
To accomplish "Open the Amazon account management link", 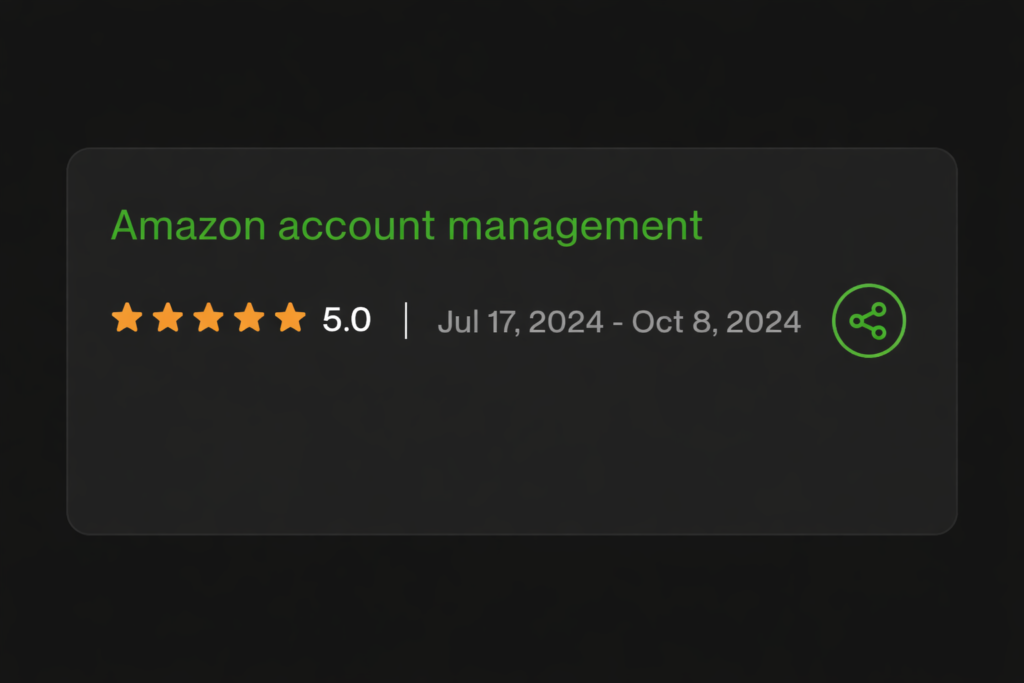I will tap(406, 226).
